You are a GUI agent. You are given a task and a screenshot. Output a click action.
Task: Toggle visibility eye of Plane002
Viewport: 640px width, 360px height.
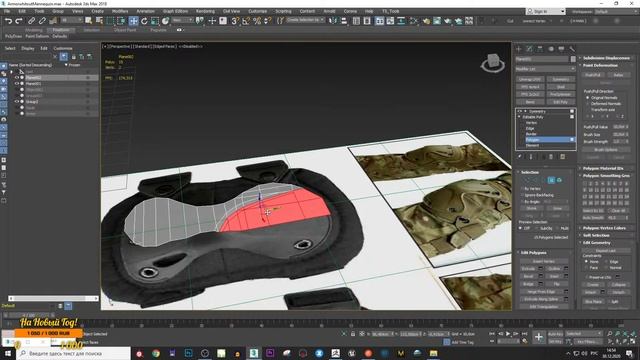[17, 78]
